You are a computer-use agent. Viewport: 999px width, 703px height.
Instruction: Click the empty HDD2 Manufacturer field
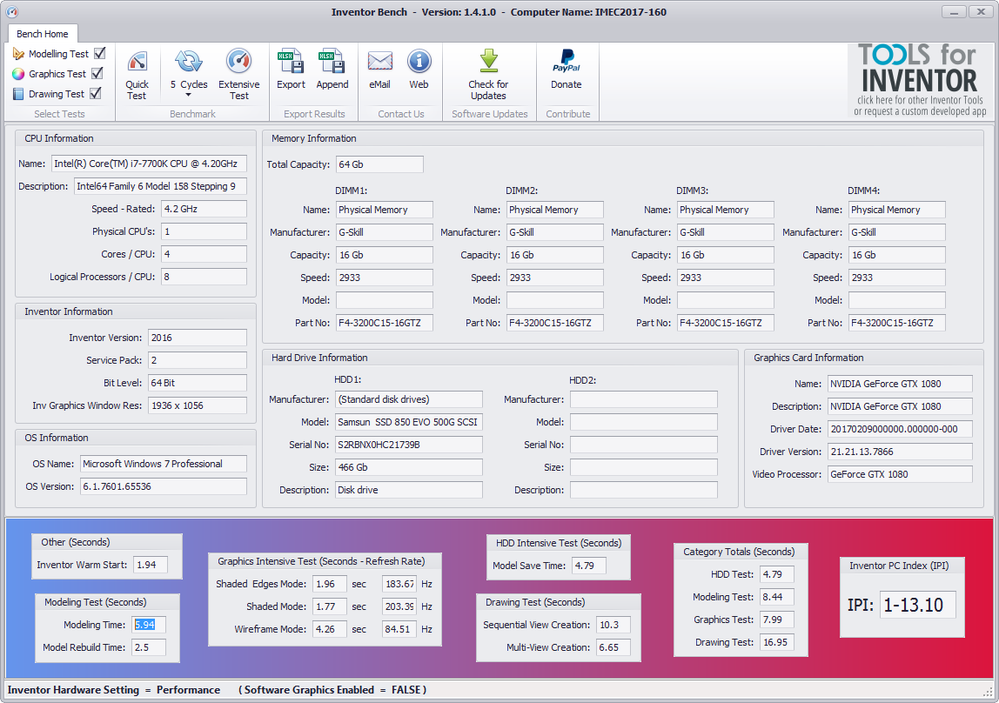[643, 400]
